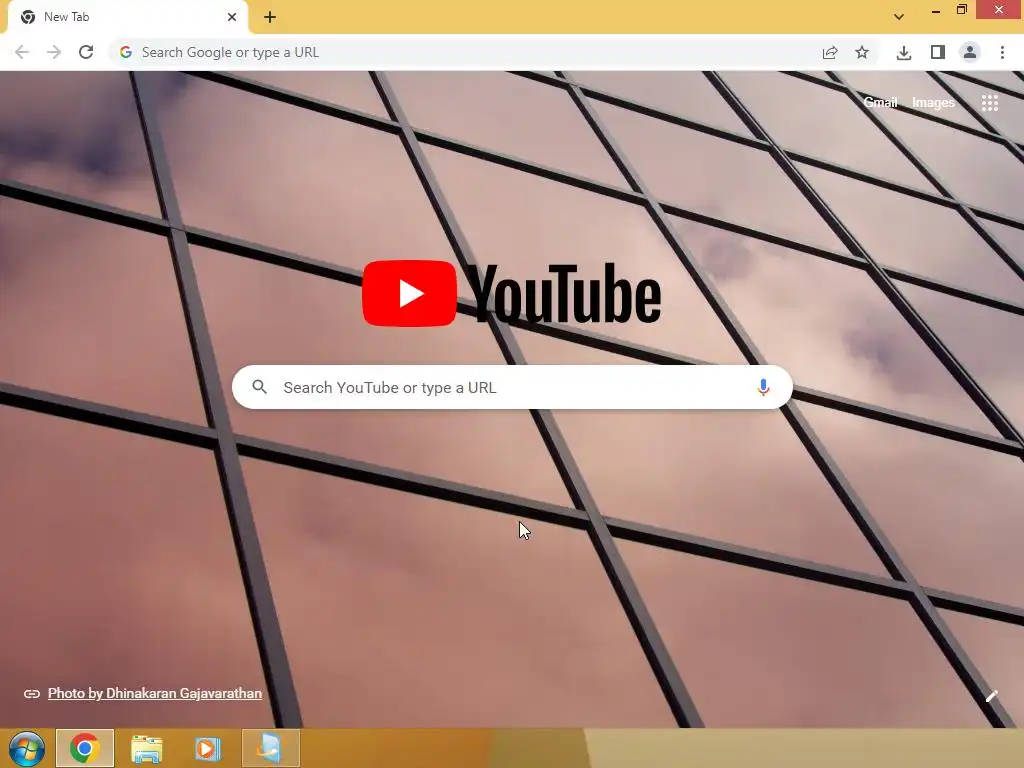
Task: Click the YouTube logo
Action: (x=511, y=293)
